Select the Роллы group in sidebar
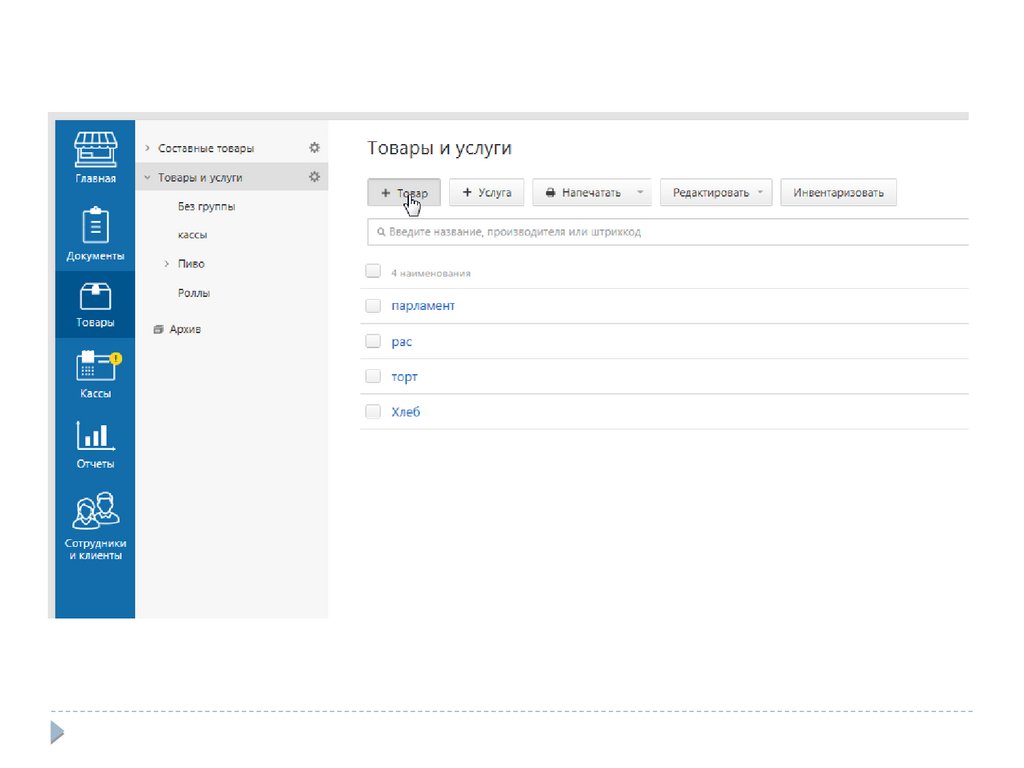This screenshot has width=1024, height=768. pos(194,293)
